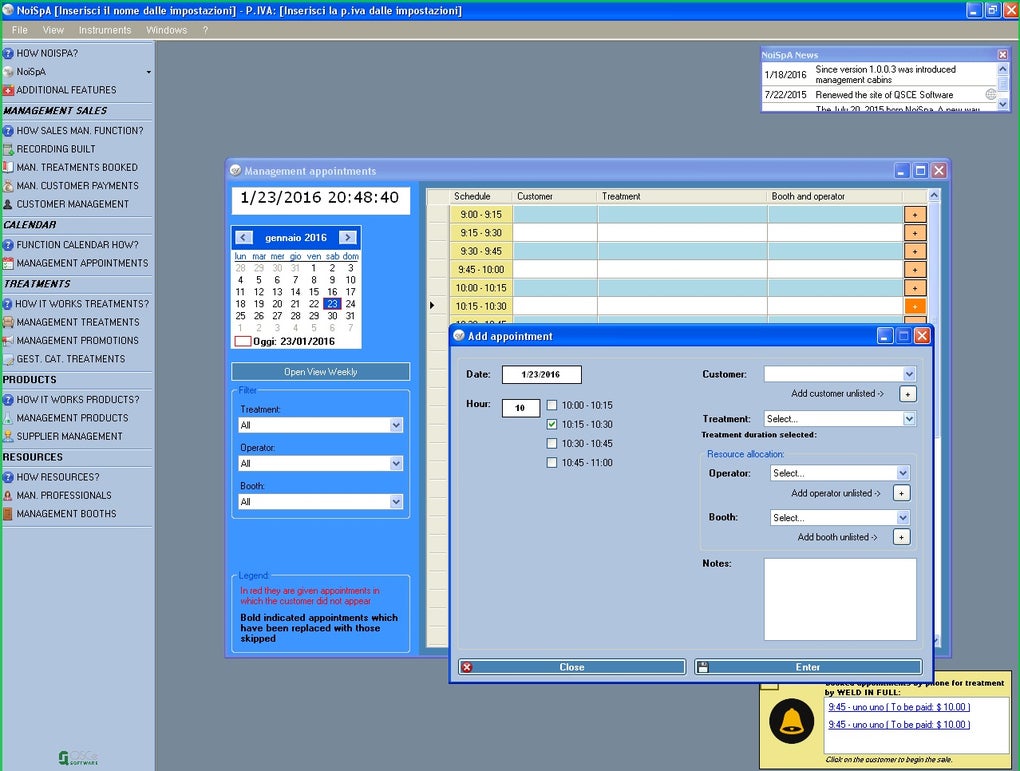Click inside the Notes text area
Viewport: 1020px width, 771px height.
tap(839, 598)
